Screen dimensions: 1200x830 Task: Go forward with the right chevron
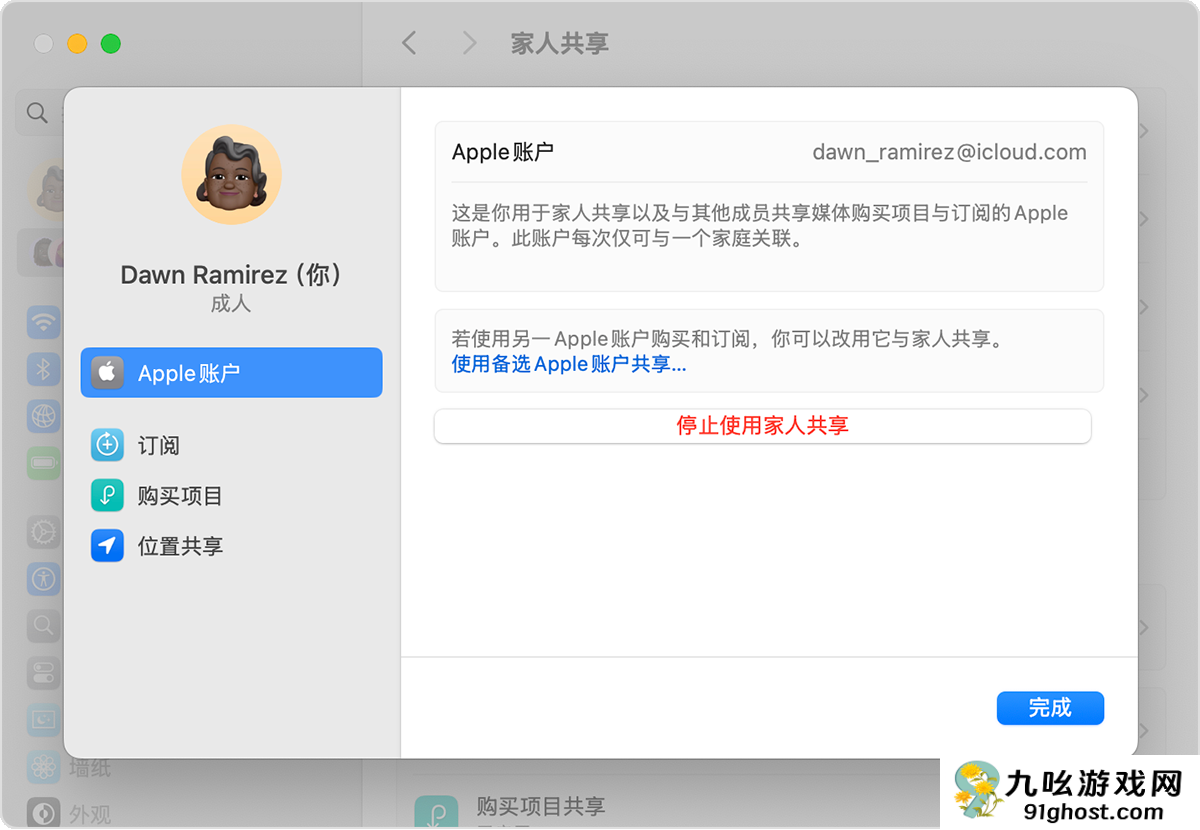click(468, 43)
